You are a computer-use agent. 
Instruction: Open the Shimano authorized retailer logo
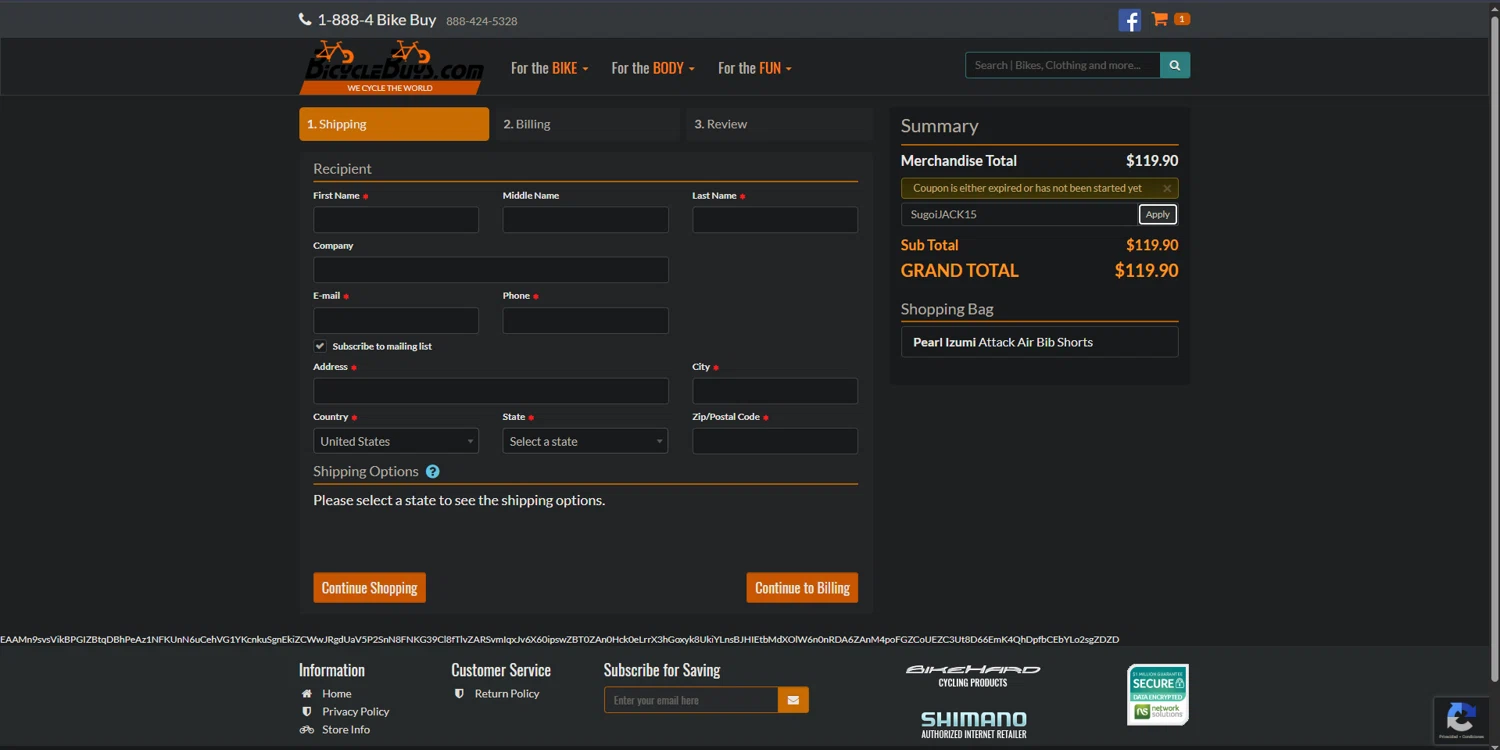(973, 725)
